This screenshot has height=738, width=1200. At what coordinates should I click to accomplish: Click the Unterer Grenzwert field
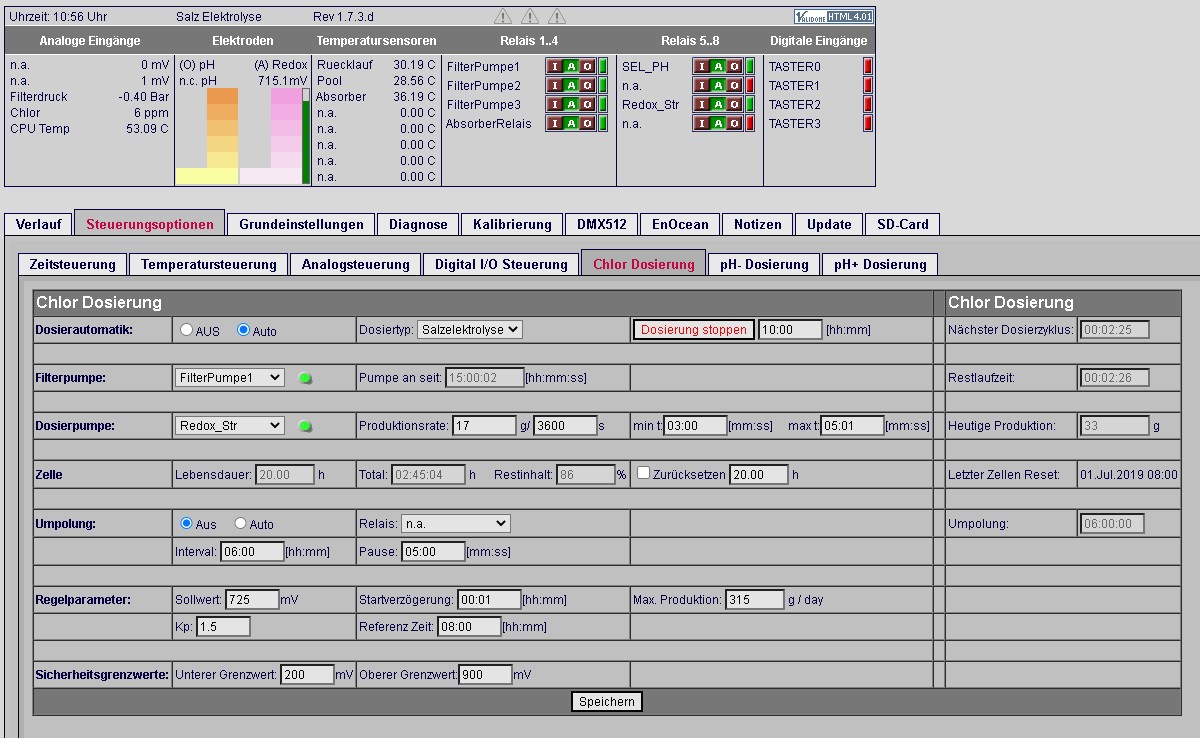307,675
